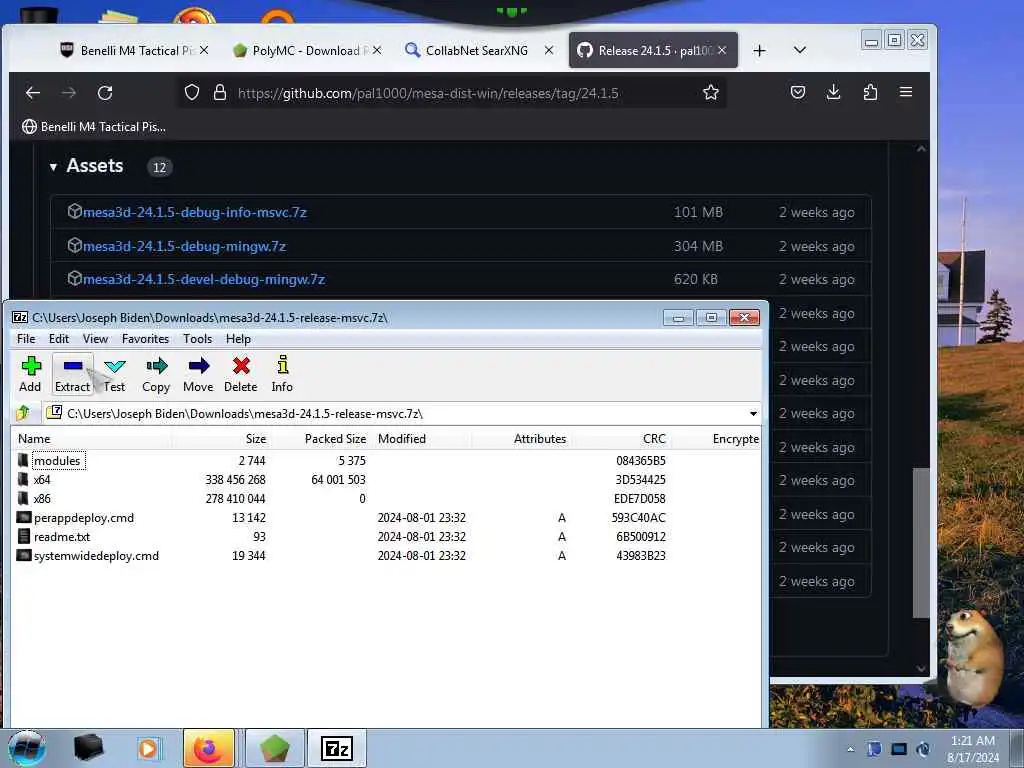This screenshot has width=1024, height=768.
Task: Select the systemwidedeploy.cmd file name
Action: pyautogui.click(x=96, y=556)
